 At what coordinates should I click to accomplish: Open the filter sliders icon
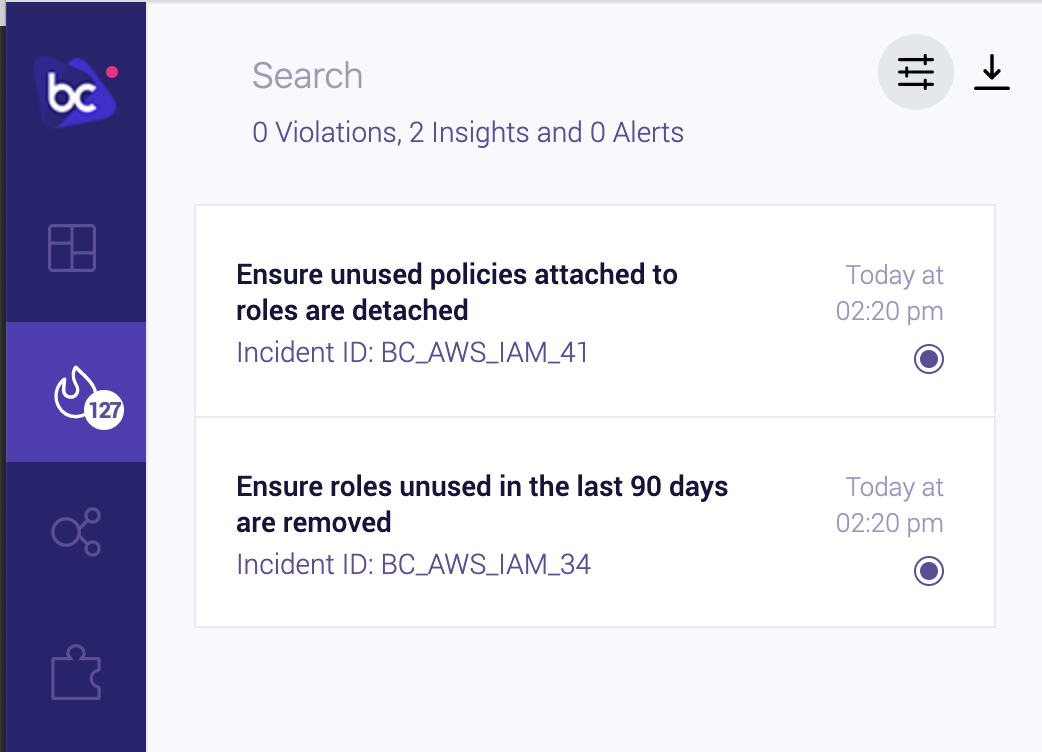[x=916, y=72]
